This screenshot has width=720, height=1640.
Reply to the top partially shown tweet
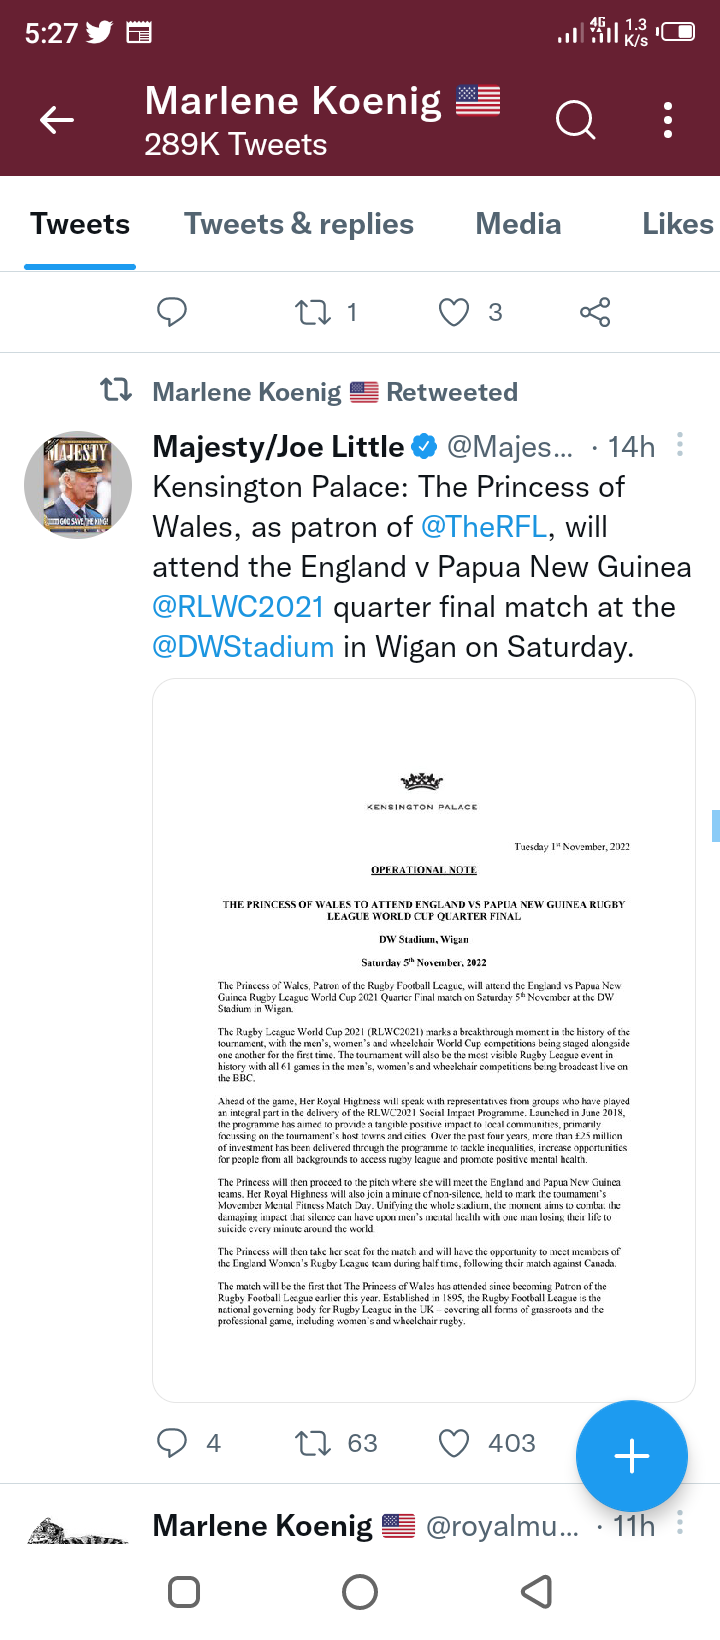click(172, 312)
